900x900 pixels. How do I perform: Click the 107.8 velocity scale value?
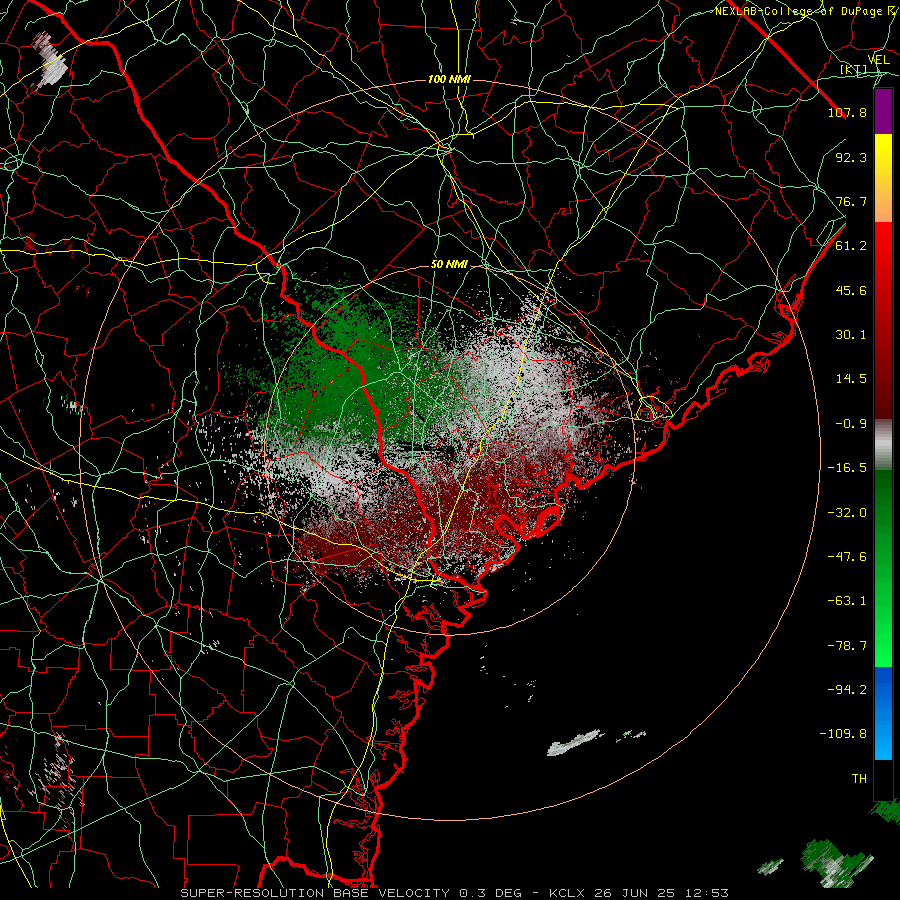(847, 112)
